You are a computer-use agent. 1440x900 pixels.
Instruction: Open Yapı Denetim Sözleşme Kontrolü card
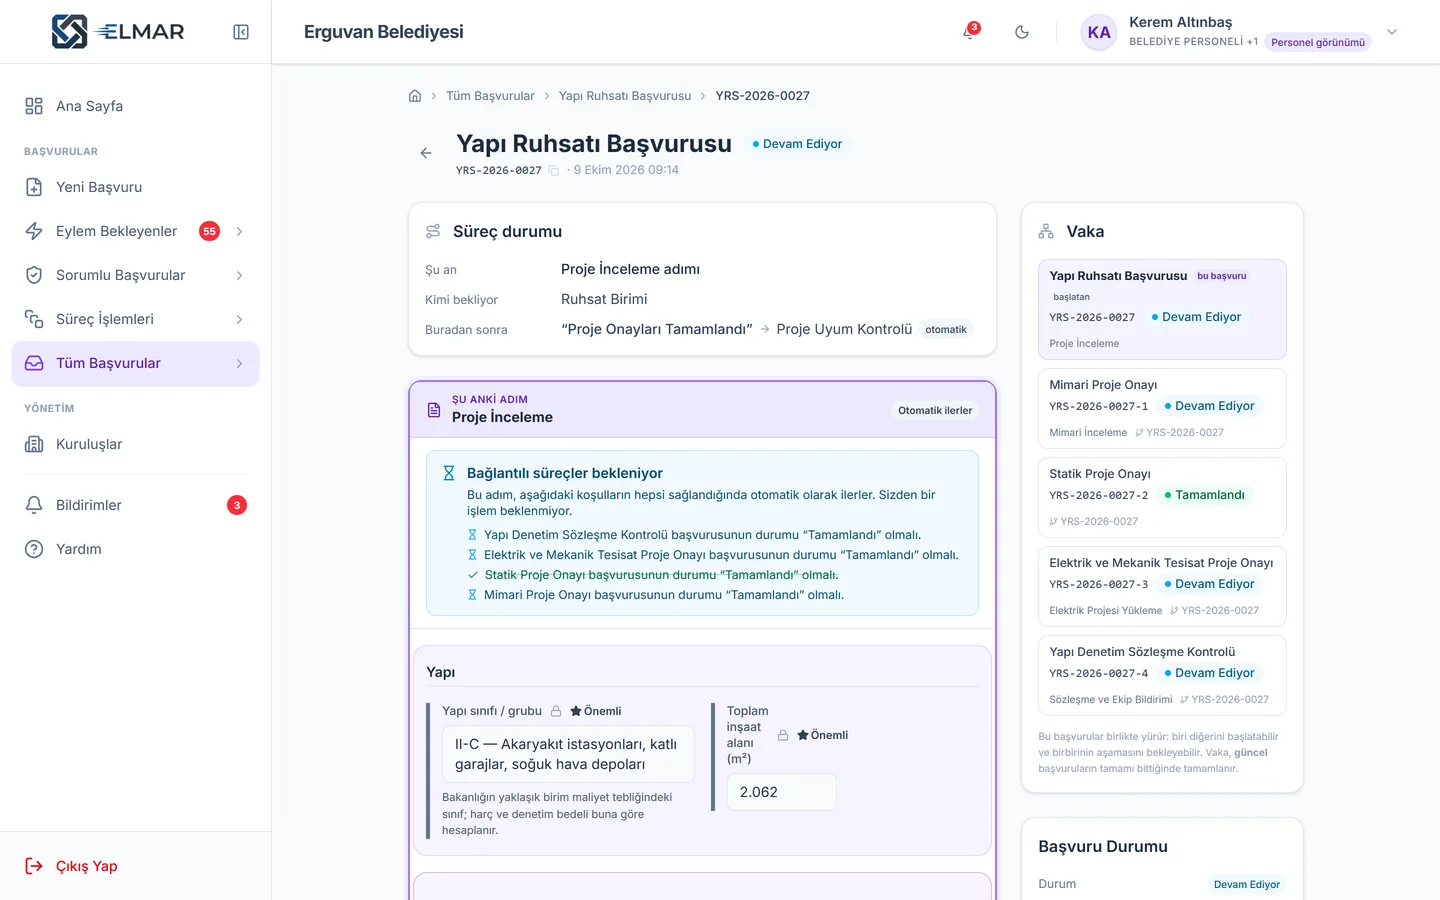click(x=1162, y=675)
